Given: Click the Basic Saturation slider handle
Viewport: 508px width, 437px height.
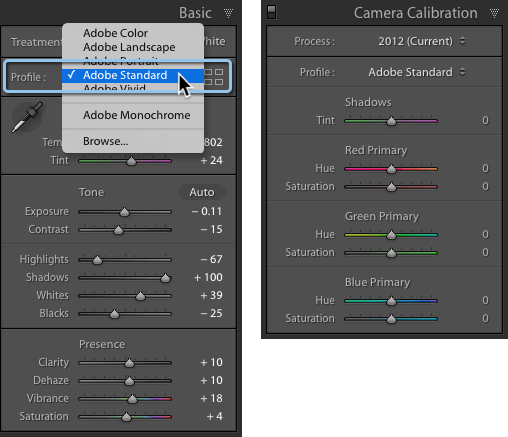Looking at the screenshot, I should (126, 417).
